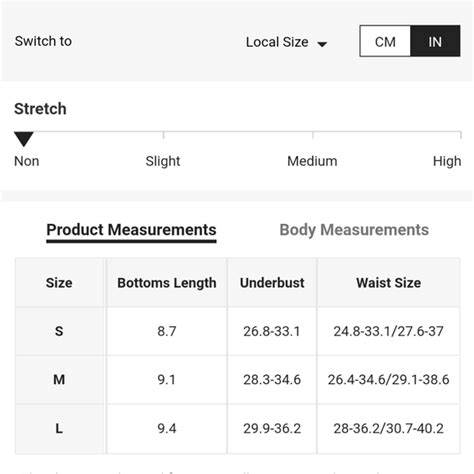474x474 pixels.
Task: Click the Size column header
Action: click(x=59, y=283)
